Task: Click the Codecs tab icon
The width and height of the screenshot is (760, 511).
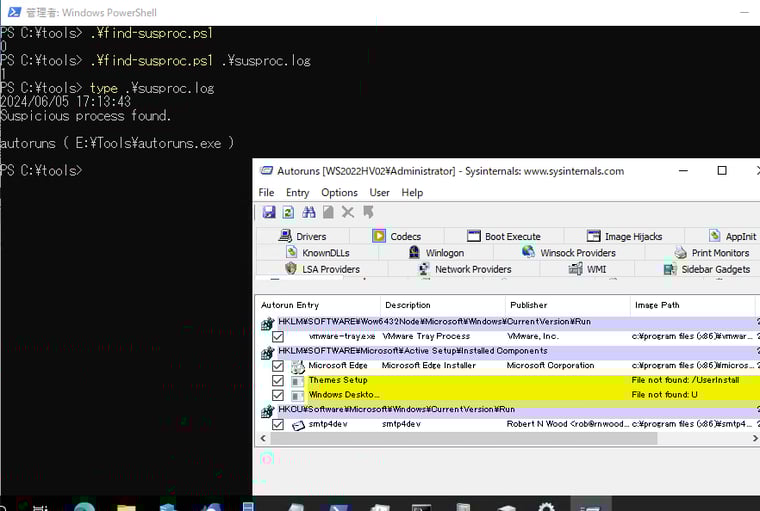Action: (379, 236)
